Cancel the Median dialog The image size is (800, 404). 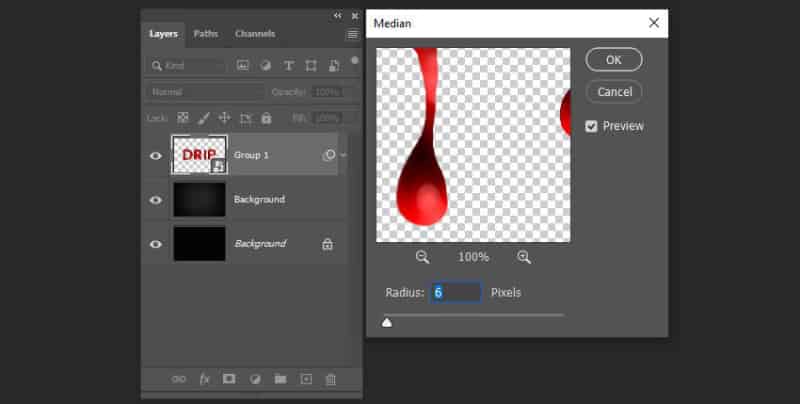point(614,92)
